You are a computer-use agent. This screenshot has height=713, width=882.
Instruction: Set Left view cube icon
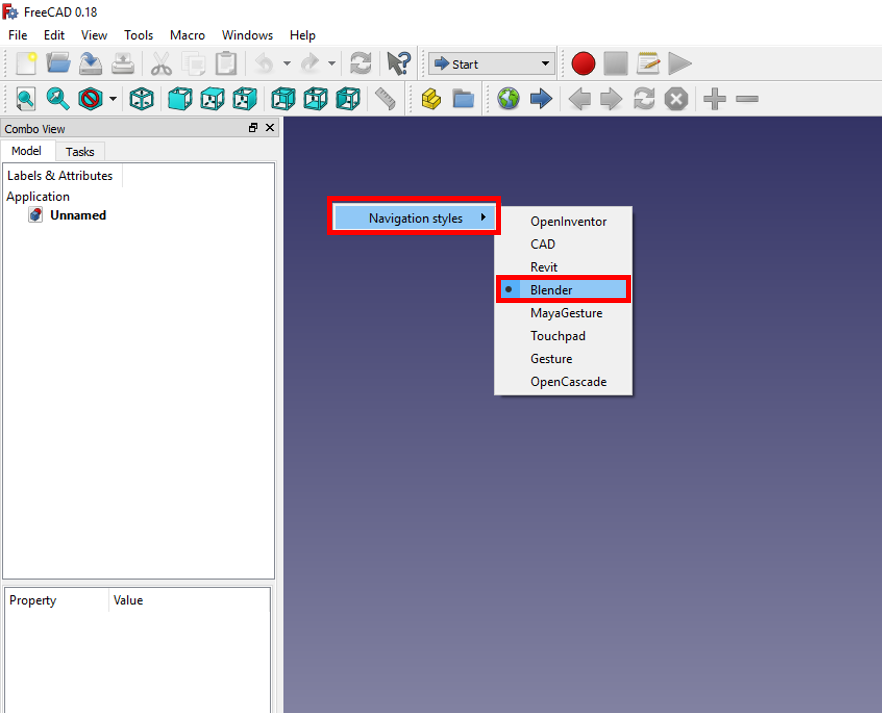point(348,99)
